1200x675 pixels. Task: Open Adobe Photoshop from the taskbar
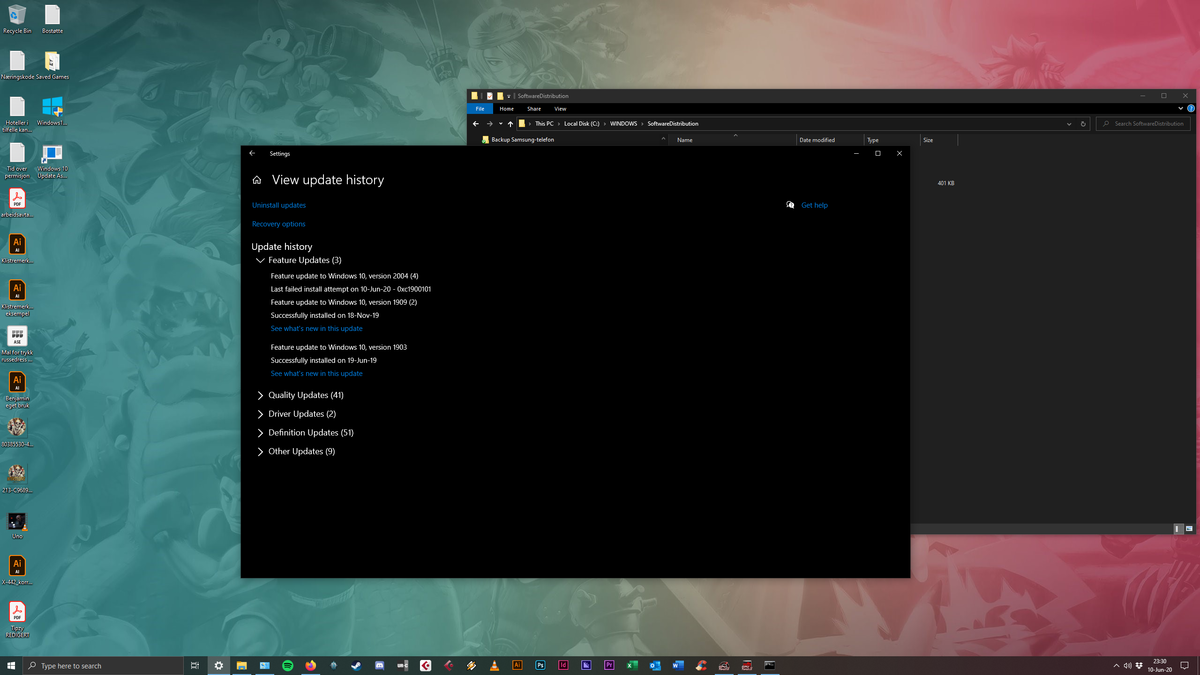pos(540,665)
